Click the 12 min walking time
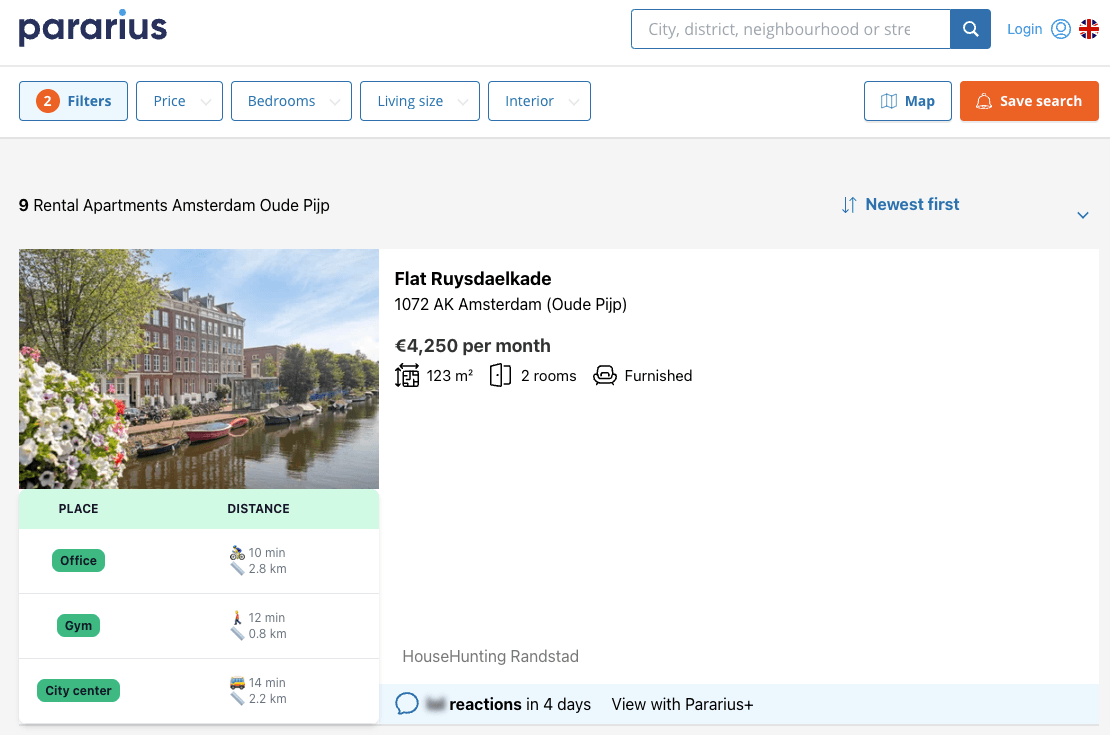1110x735 pixels. point(267,617)
